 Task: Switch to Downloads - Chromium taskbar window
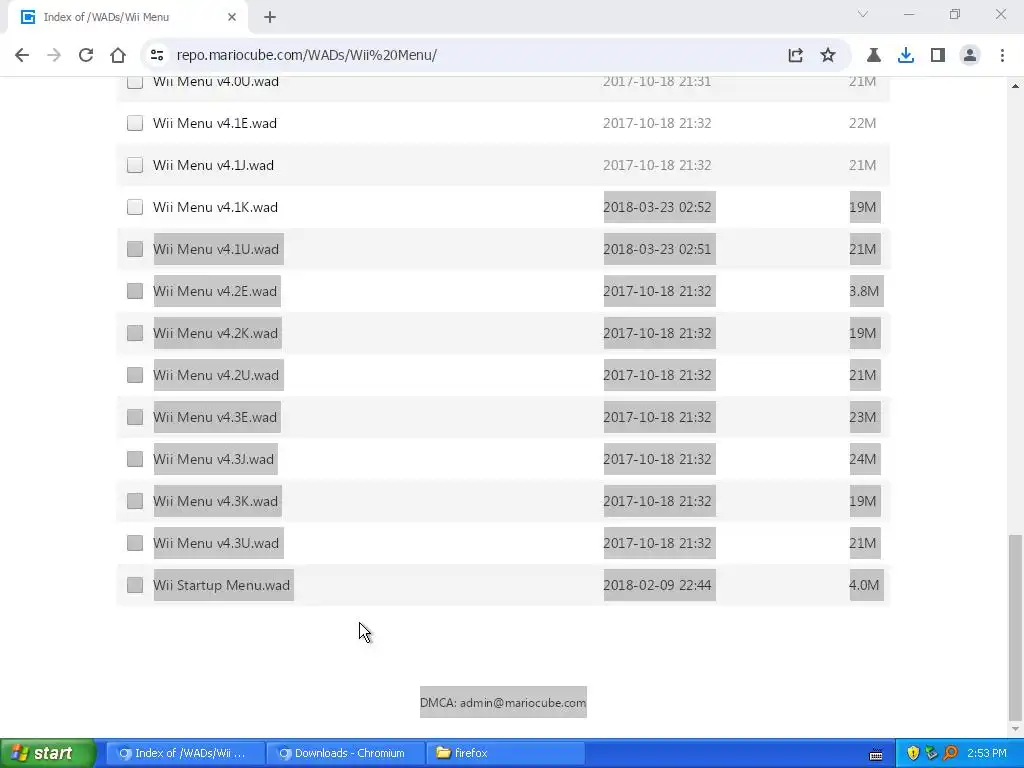click(345, 753)
